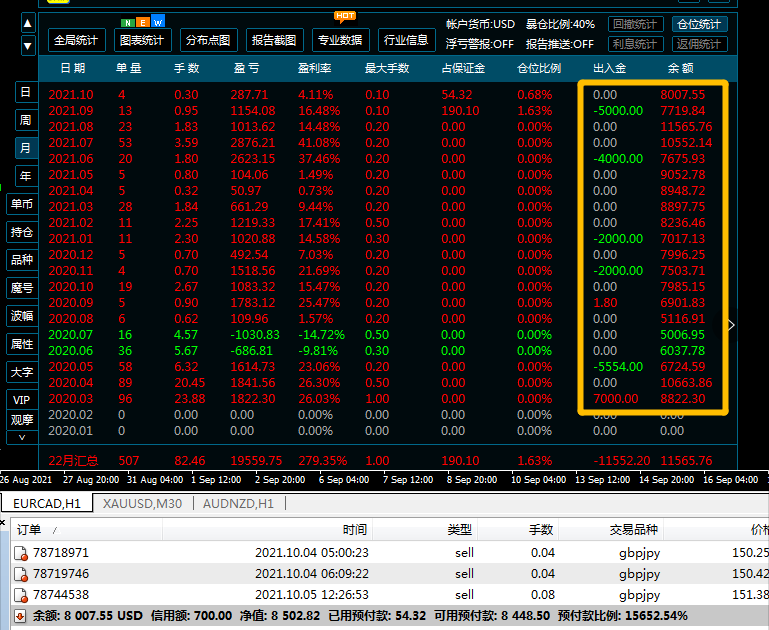
Task: Click 盈利率 profit rate column header
Action: [315, 68]
